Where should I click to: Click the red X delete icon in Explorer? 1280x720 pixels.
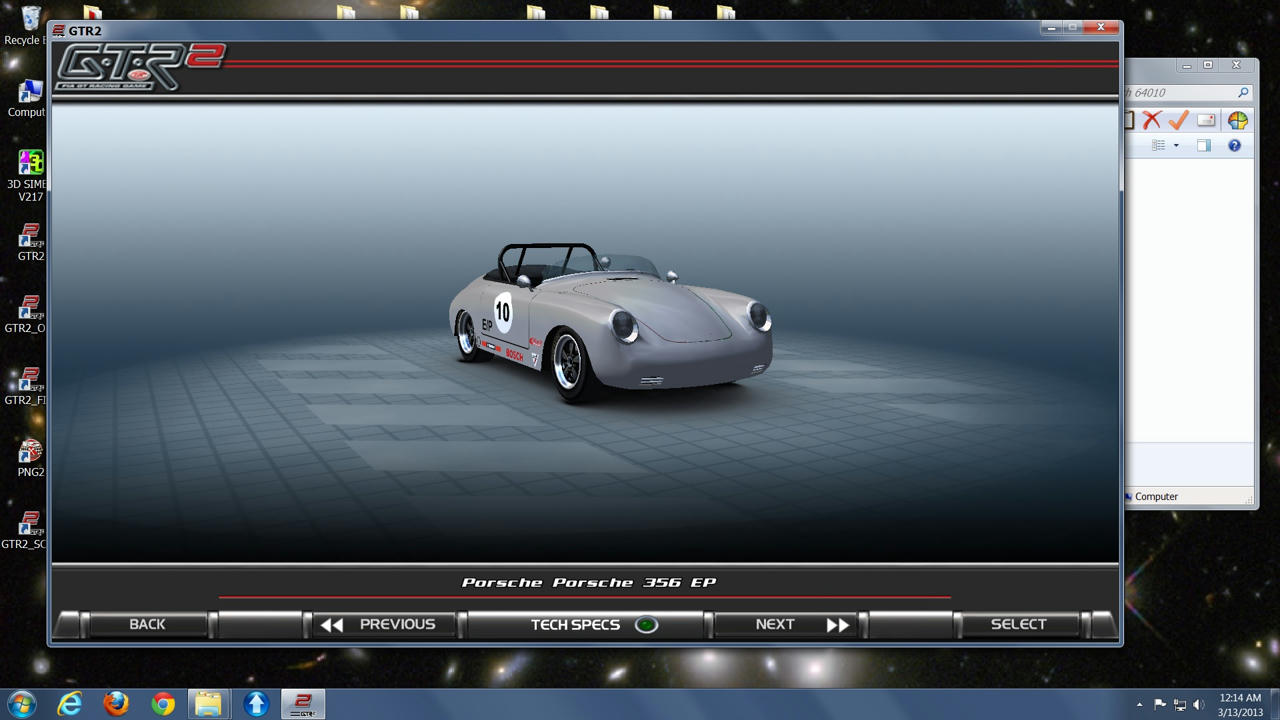pyautogui.click(x=1152, y=120)
